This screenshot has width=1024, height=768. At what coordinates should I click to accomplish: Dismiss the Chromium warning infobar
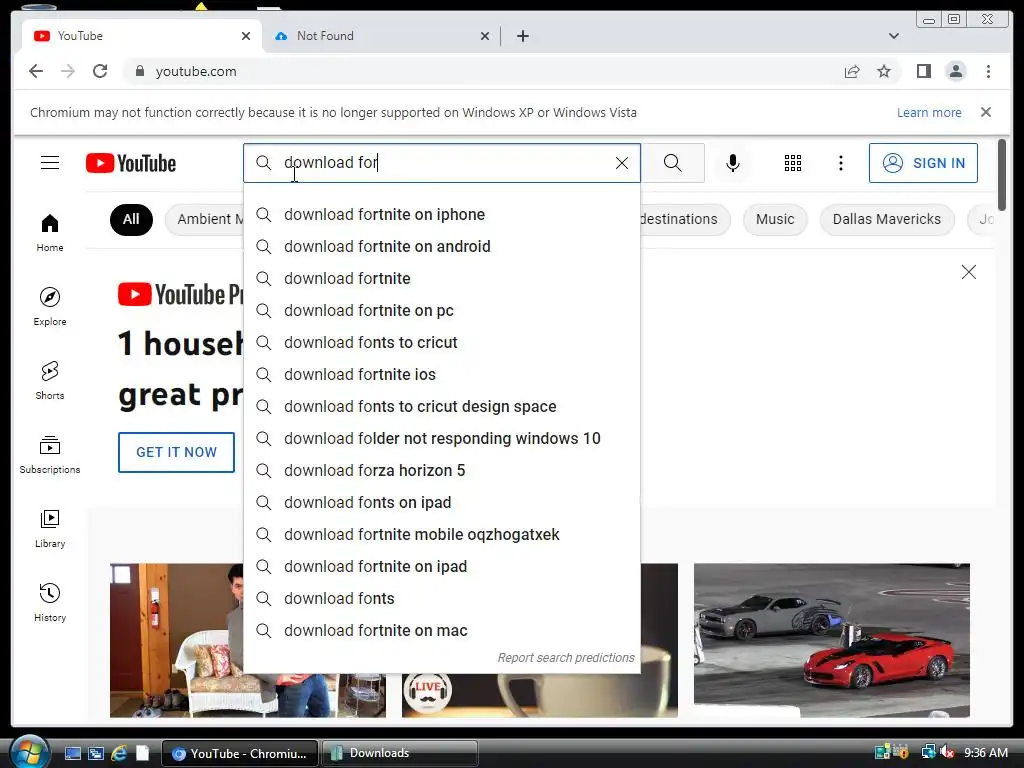tap(986, 112)
